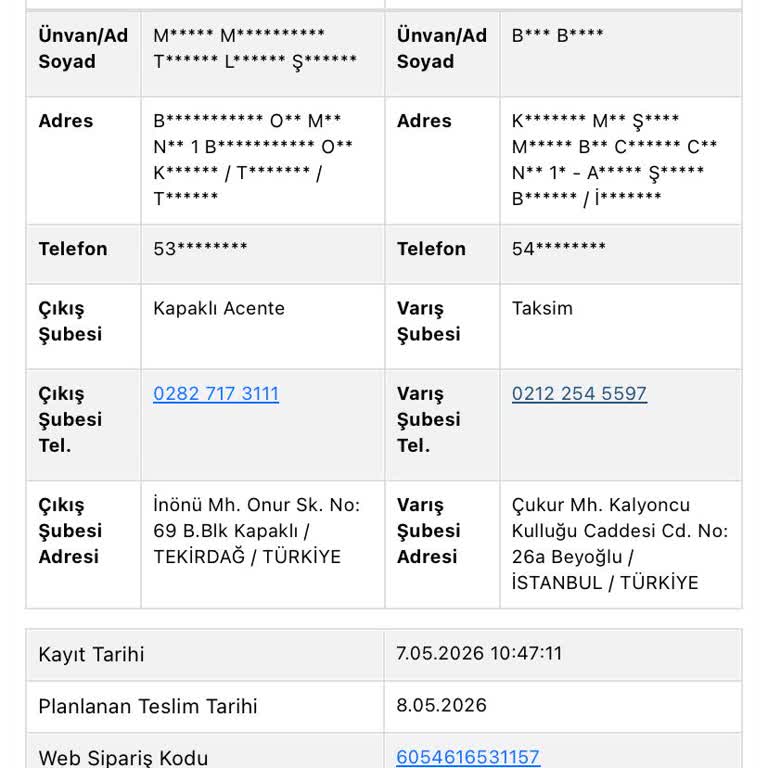The image size is (768, 768).
Task: Click the Web Sipariş Kodu label
Action: (123, 758)
